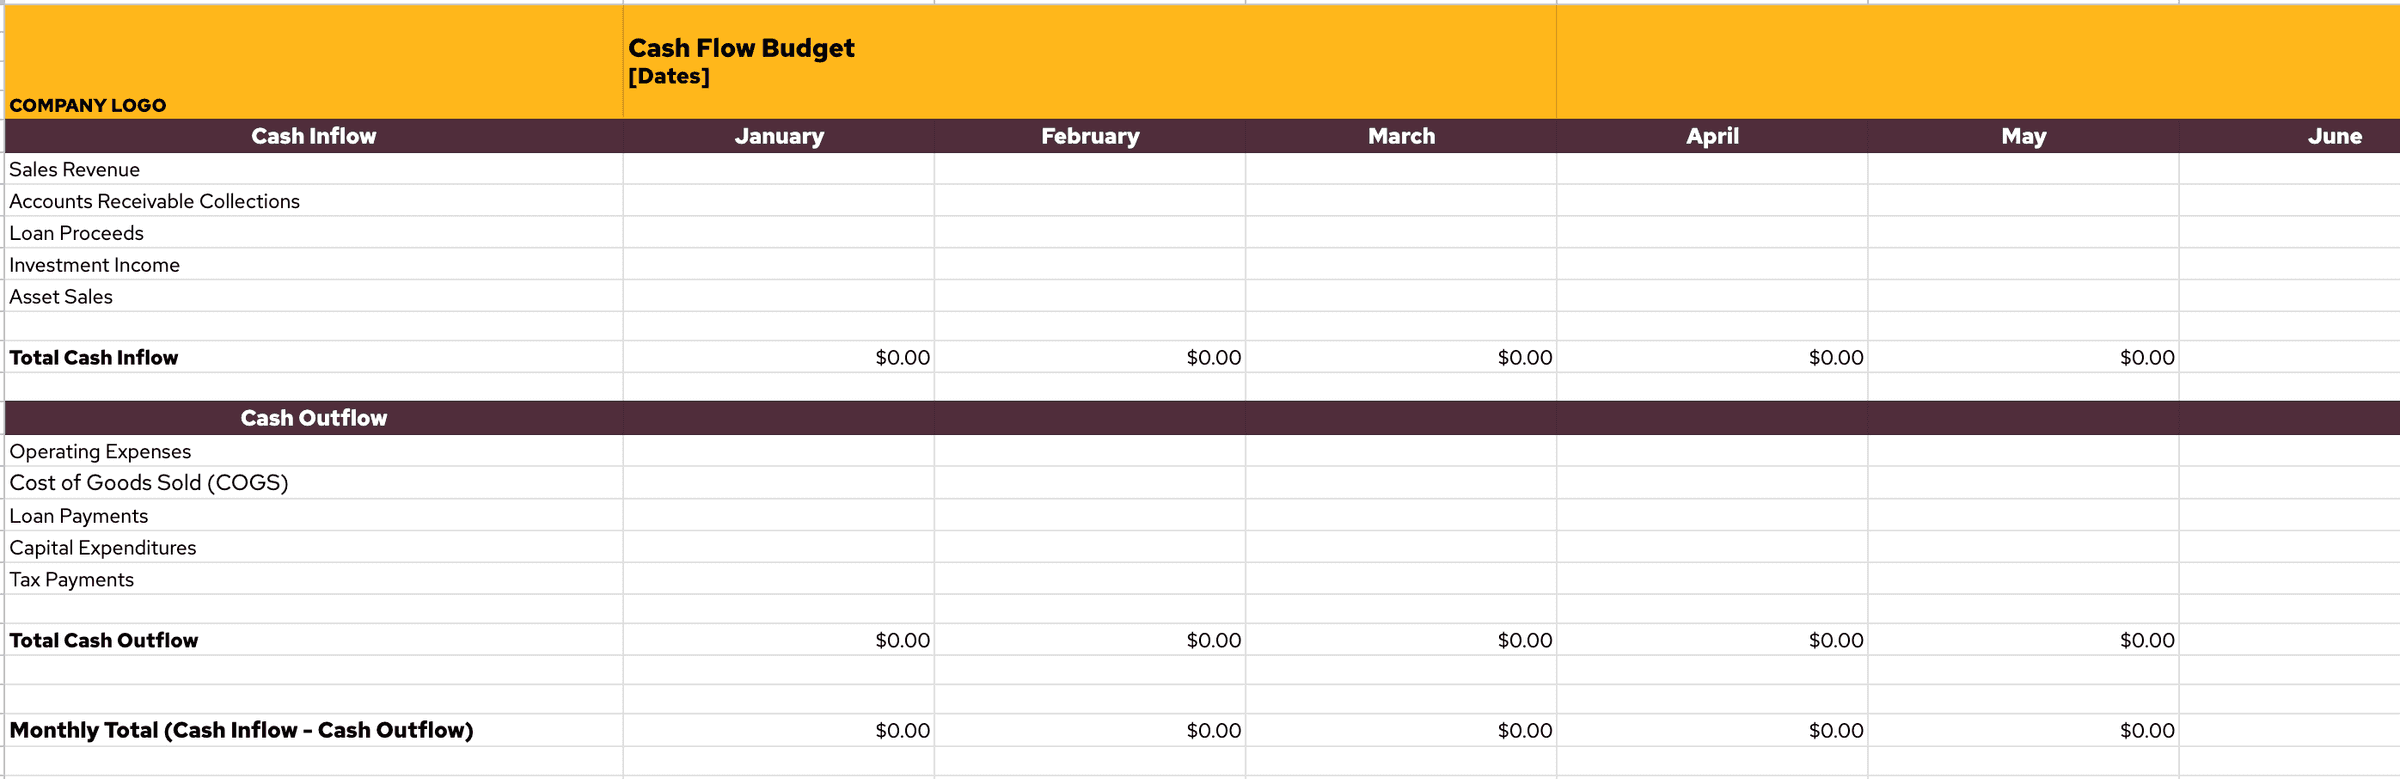Select the Accounts Receivable Collections label cell

(314, 201)
